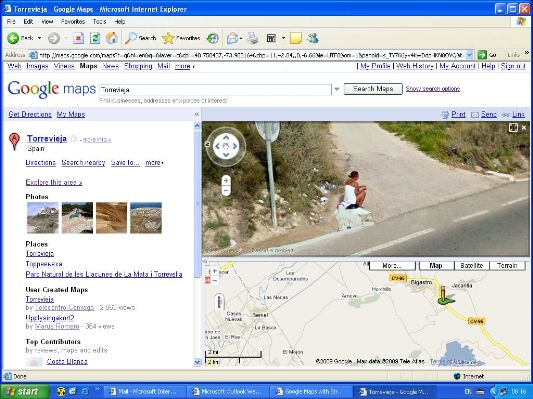Image resolution: width=533 pixels, height=399 pixels.
Task: Open the address bar dropdown arrow
Action: point(469,55)
